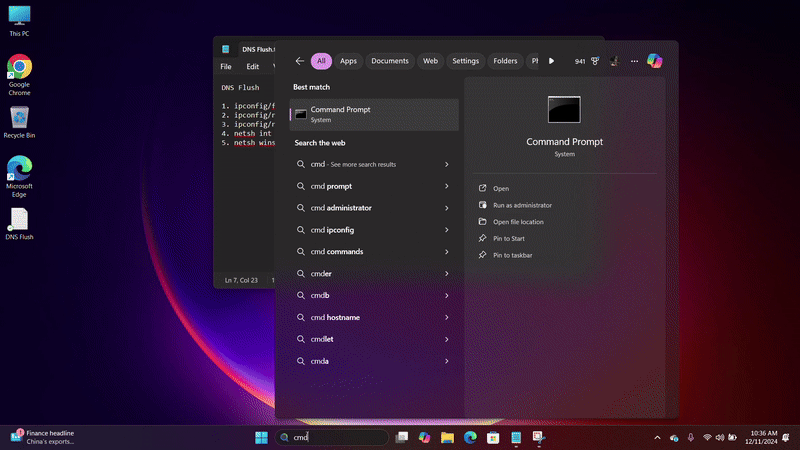Expand the 'cmder' suggestion arrow
The height and width of the screenshot is (450, 800).
point(446,274)
